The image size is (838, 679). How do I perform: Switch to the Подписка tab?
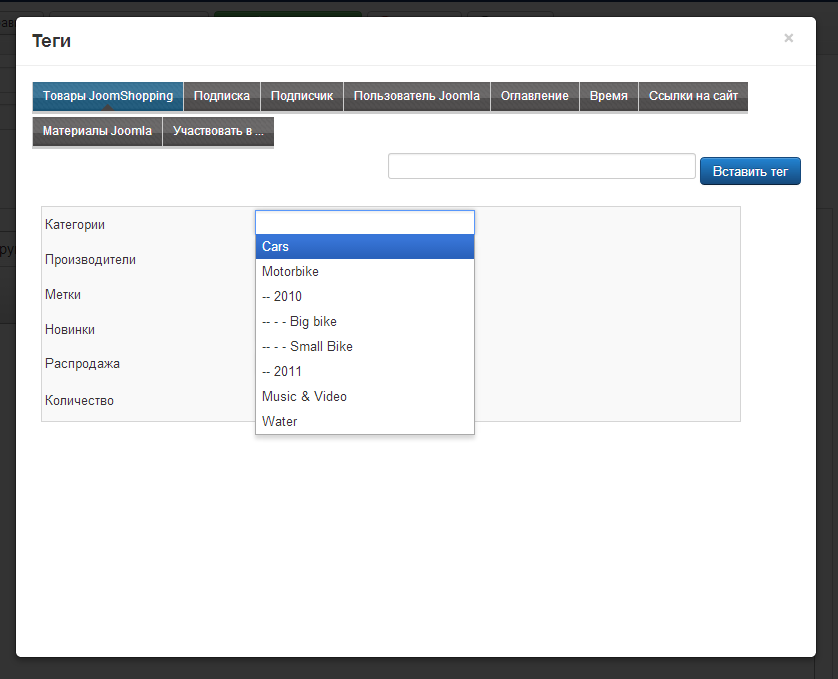pos(222,96)
